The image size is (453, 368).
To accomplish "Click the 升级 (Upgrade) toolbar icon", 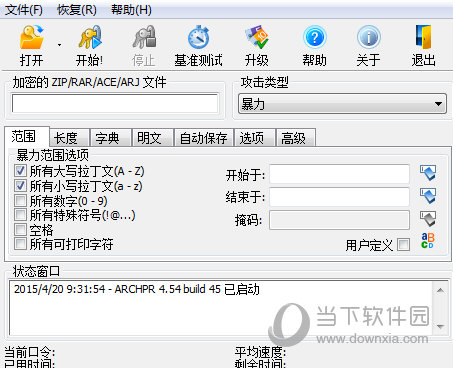I will (x=257, y=37).
